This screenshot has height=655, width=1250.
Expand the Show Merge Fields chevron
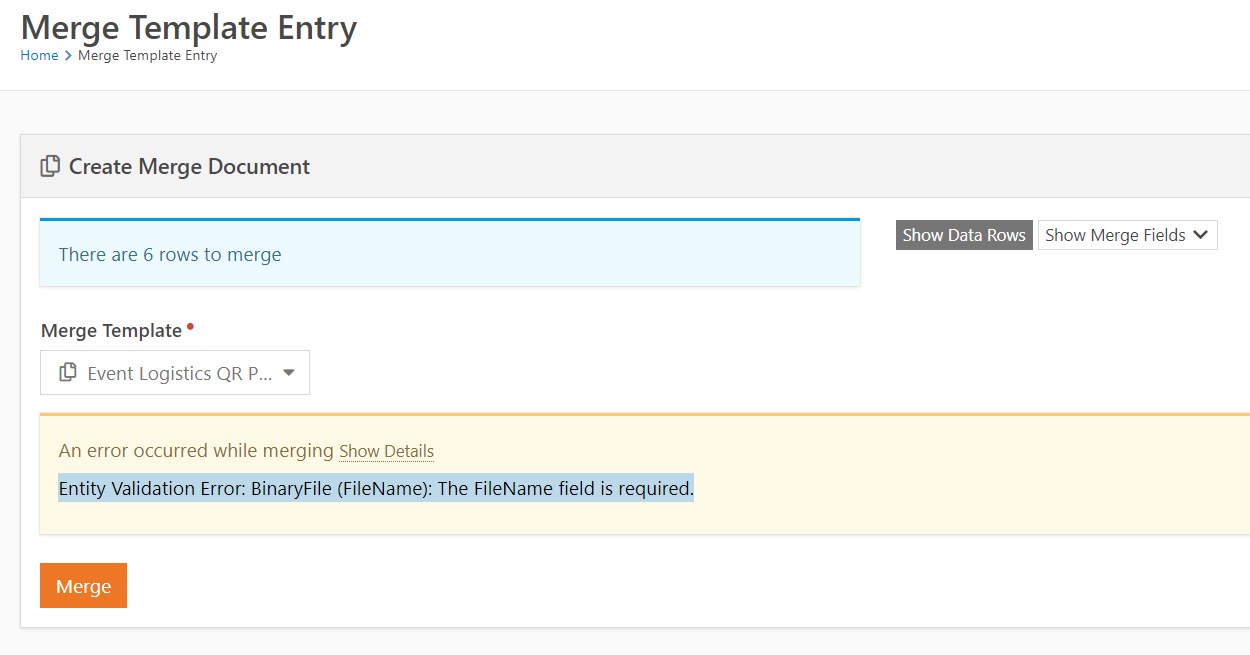1201,235
